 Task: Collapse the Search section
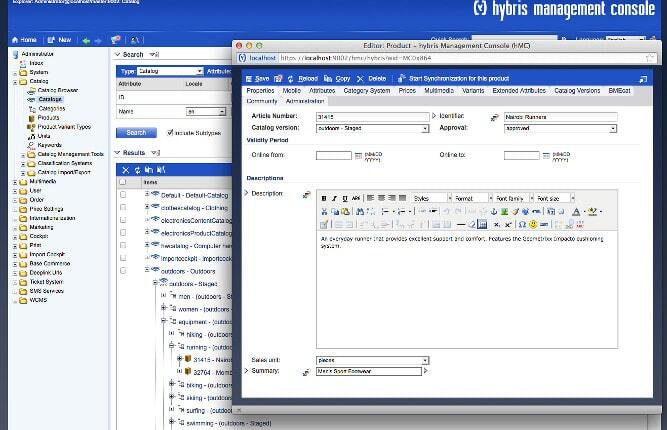point(118,54)
